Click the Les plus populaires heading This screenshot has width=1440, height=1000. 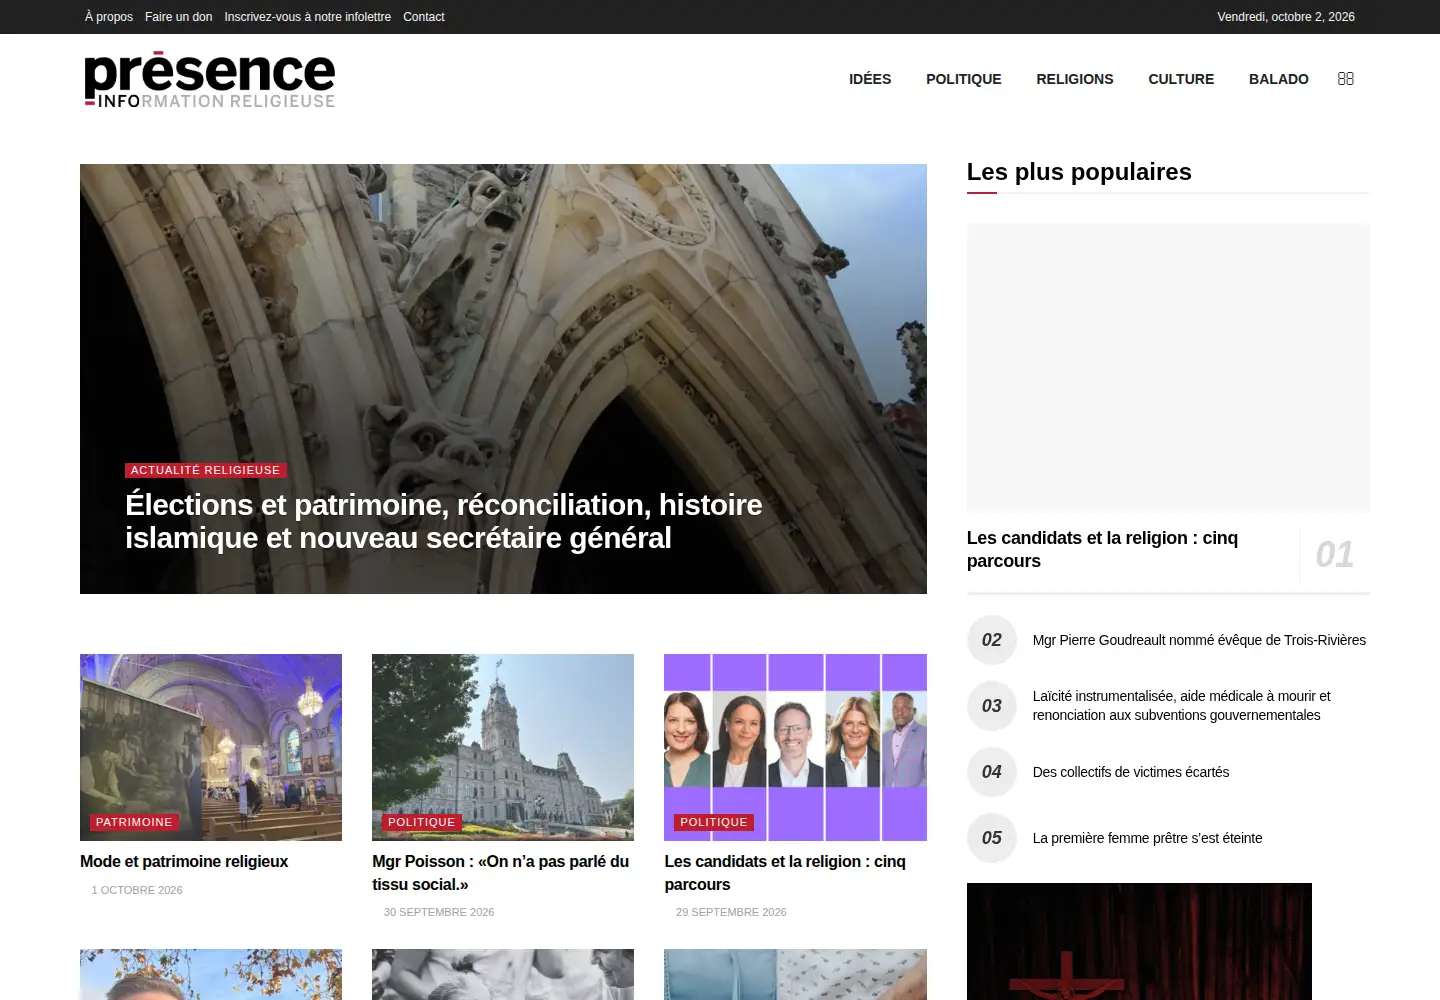[x=1079, y=172]
